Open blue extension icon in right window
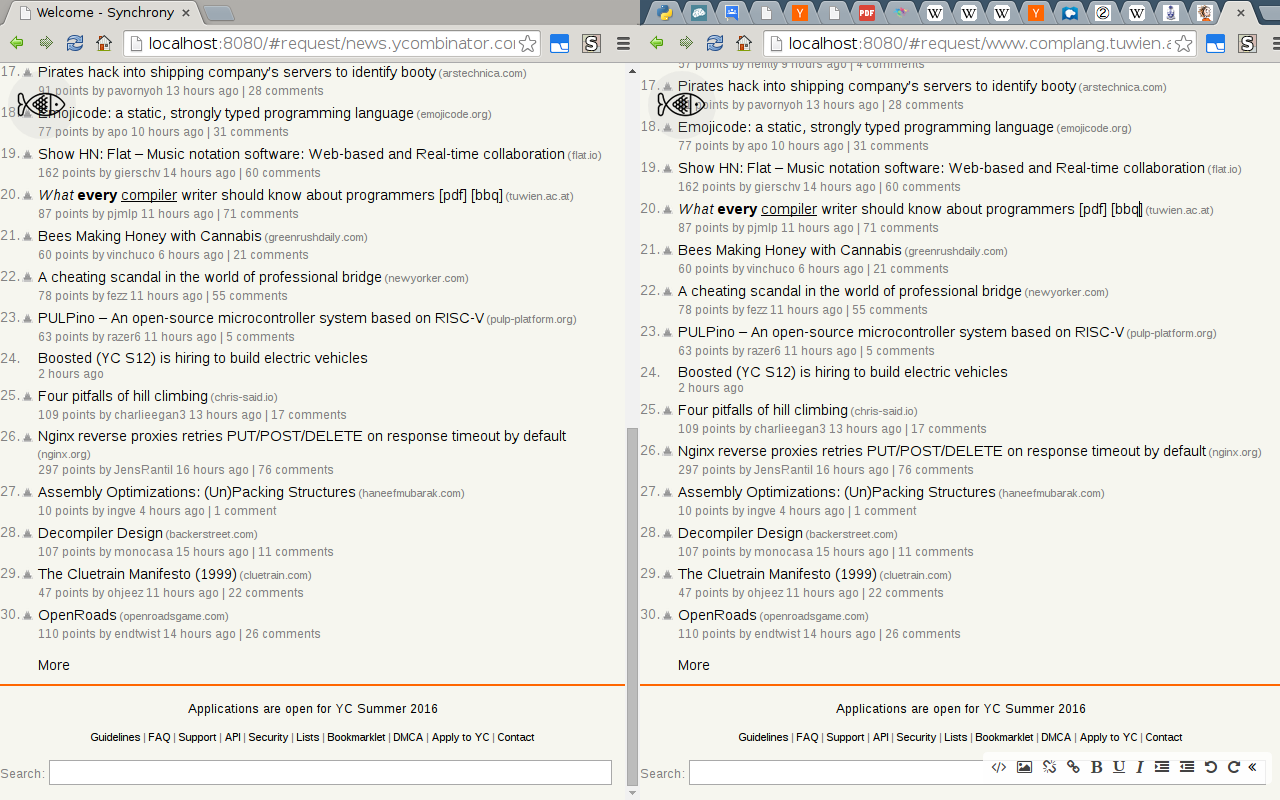The height and width of the screenshot is (800, 1280). point(1216,44)
